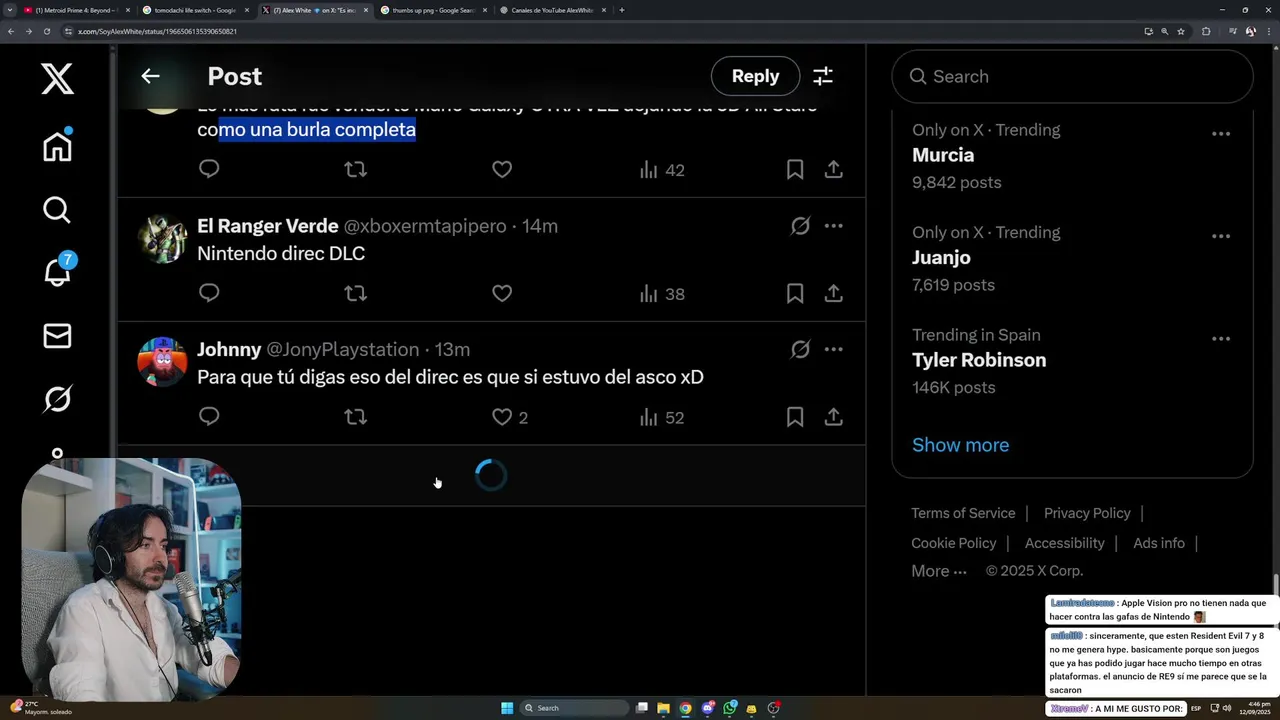Go to Home in the X sidebar

click(57, 145)
